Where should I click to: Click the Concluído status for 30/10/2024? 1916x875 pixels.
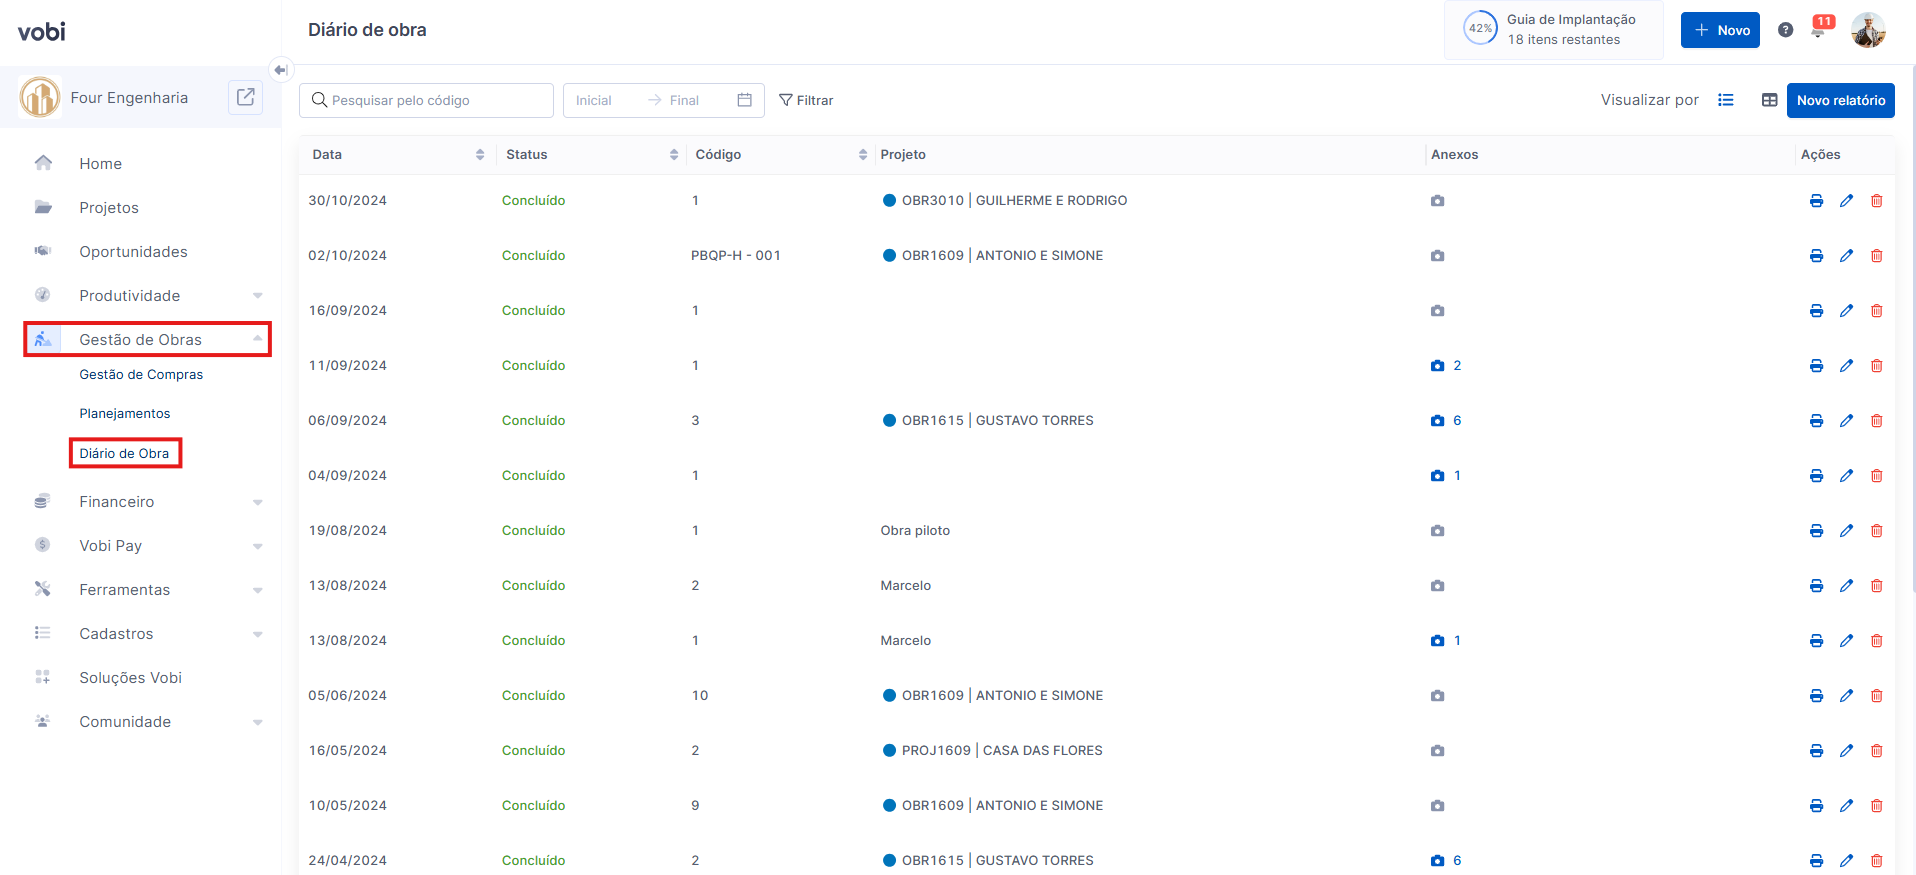point(533,201)
